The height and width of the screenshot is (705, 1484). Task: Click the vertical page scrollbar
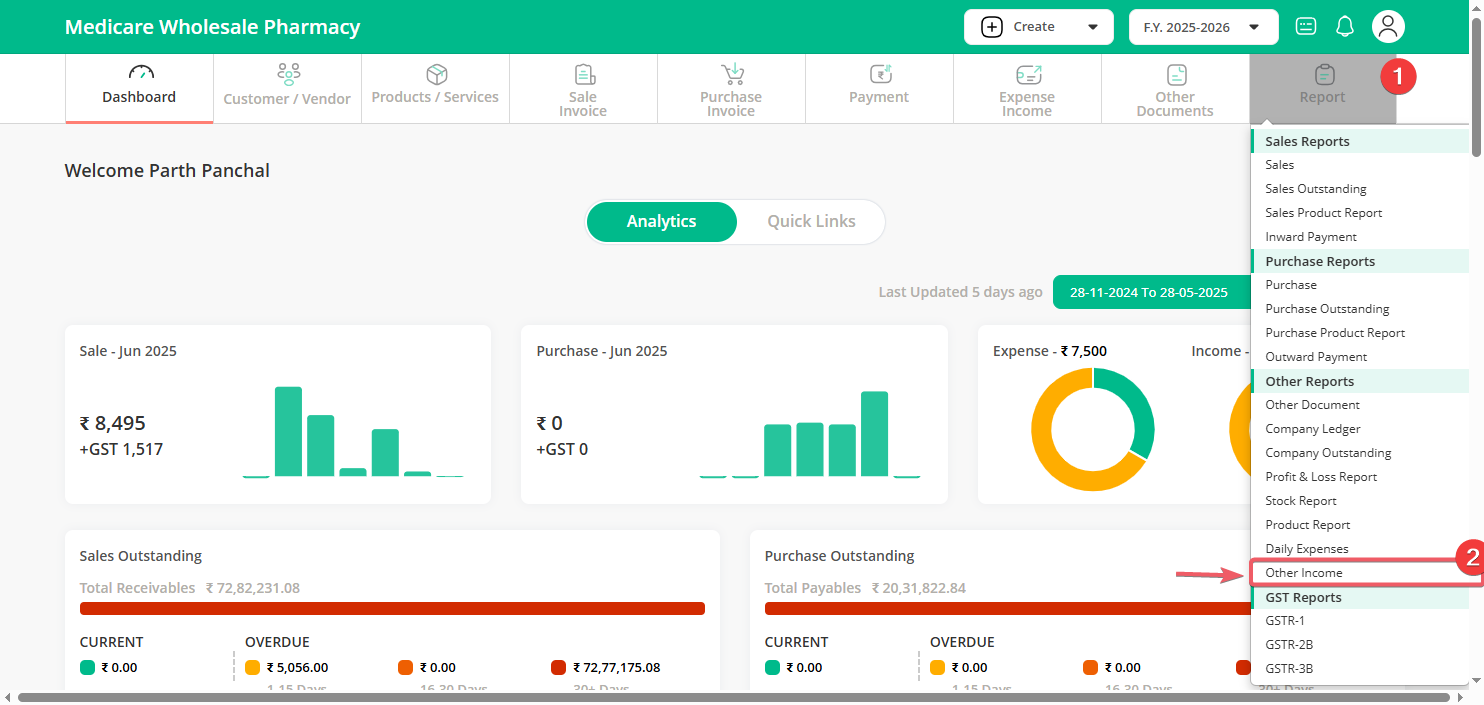(x=1476, y=88)
